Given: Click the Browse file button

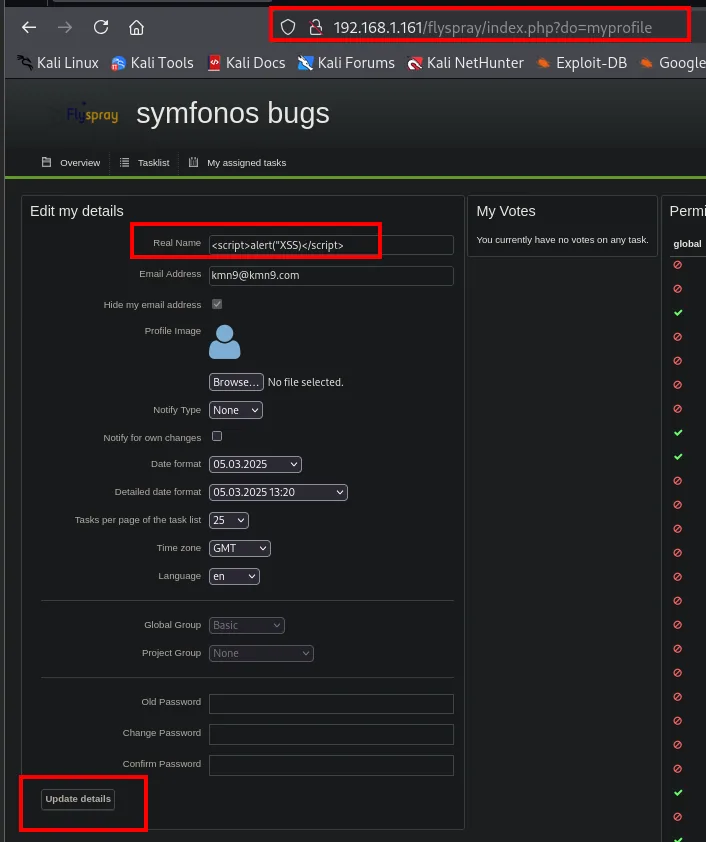Looking at the screenshot, I should [236, 382].
